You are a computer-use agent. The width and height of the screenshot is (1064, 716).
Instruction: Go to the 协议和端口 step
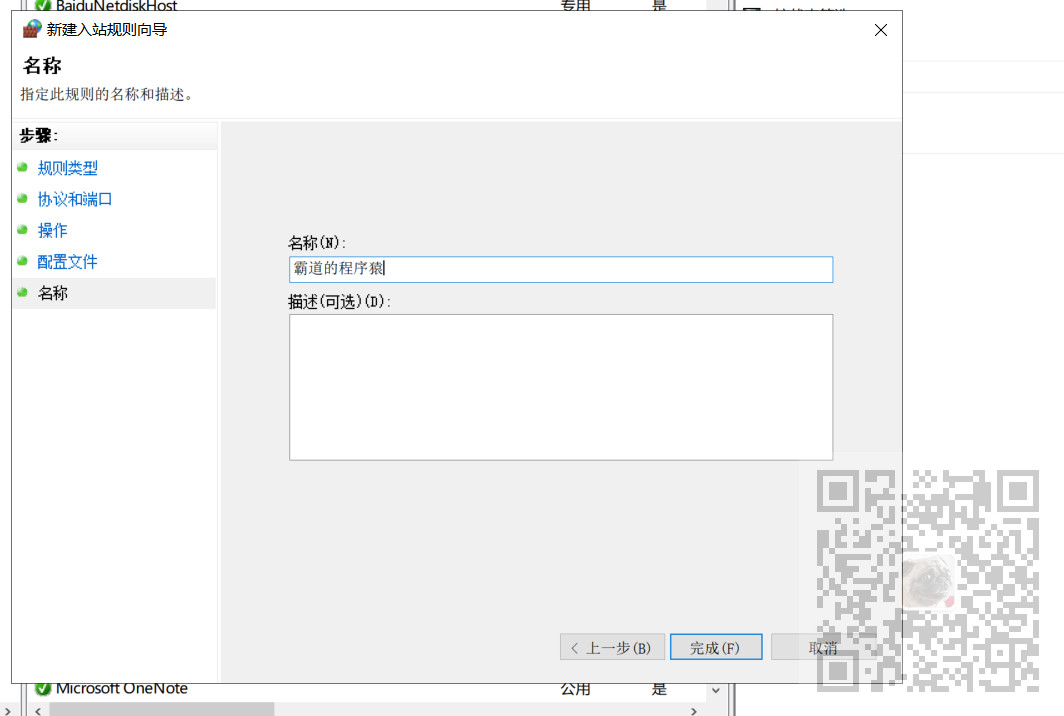click(75, 199)
